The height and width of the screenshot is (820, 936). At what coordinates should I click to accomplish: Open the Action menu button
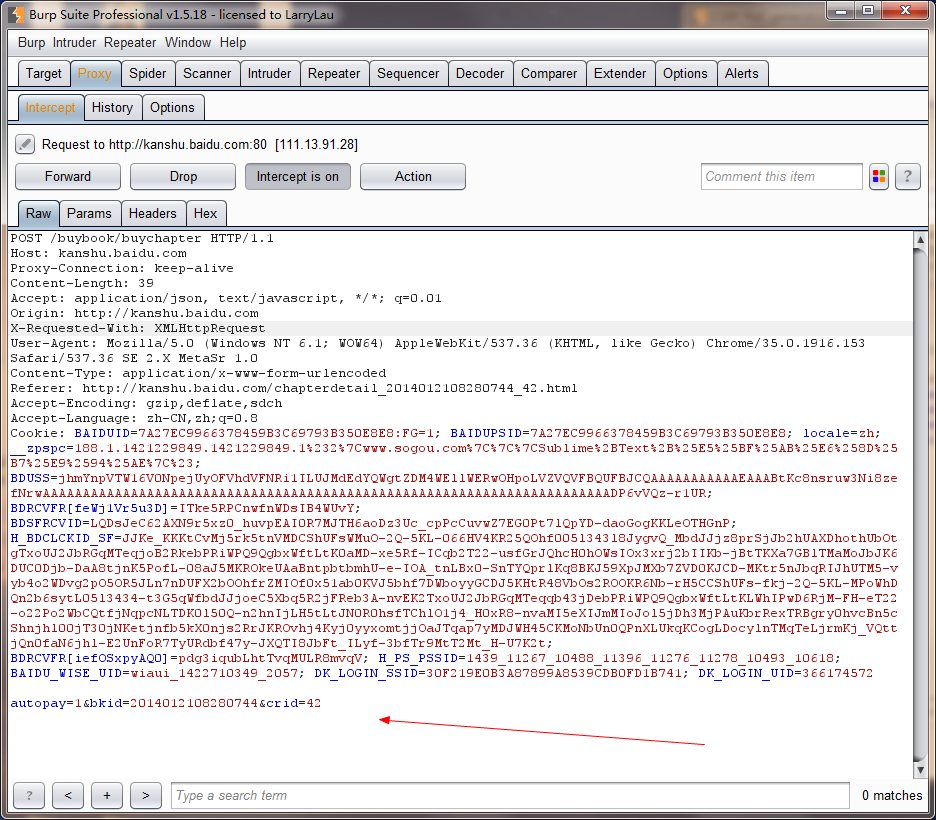412,177
